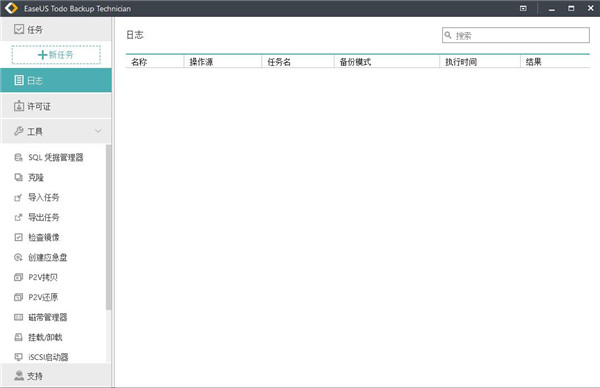Screen dimensions: 600x388
Task: Click the 检查镜像 check icon
Action: point(18,237)
